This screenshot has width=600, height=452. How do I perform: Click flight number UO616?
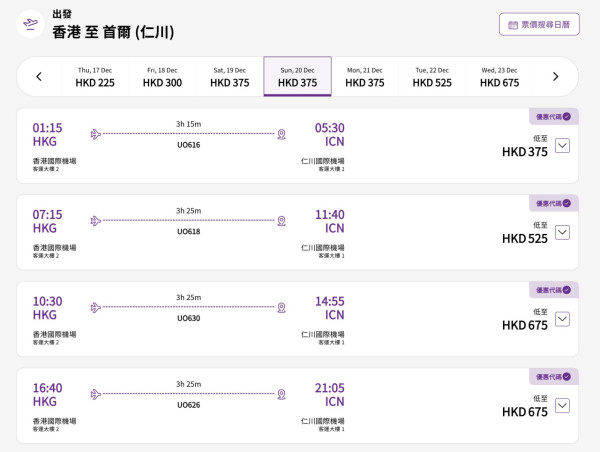pyautogui.click(x=189, y=145)
